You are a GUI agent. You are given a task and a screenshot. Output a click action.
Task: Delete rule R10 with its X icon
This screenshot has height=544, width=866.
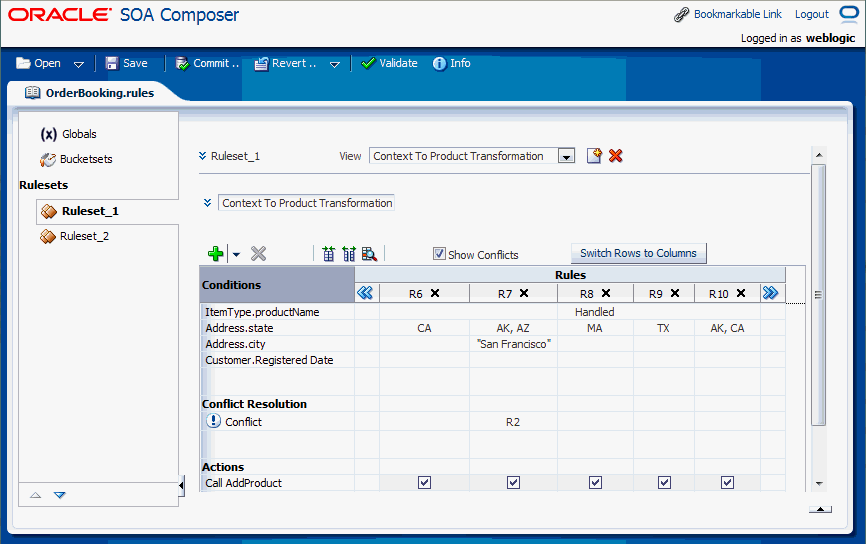(741, 293)
